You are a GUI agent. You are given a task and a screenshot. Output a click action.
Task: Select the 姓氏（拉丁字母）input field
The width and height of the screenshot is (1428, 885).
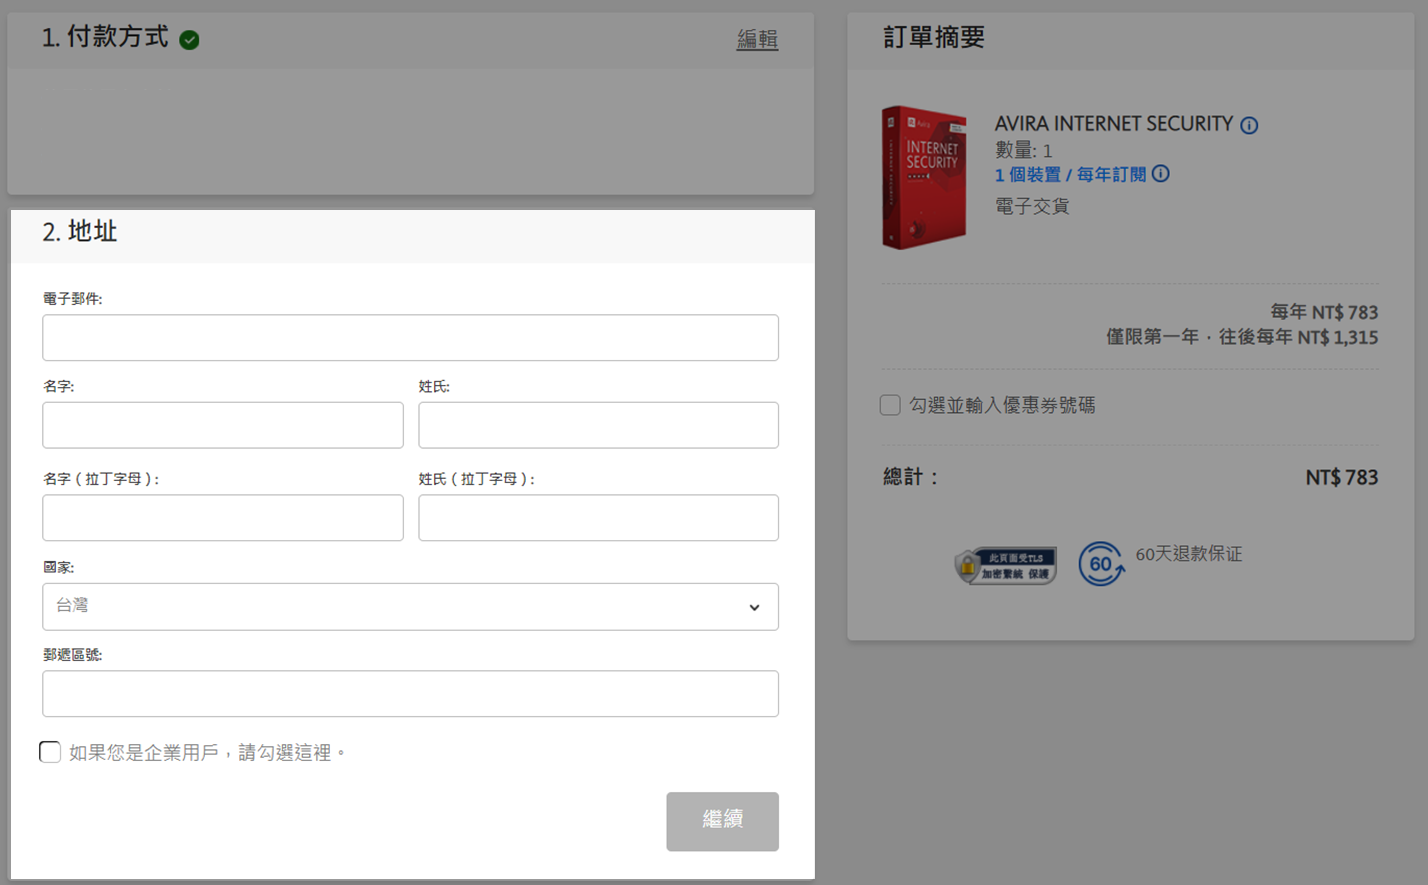click(x=598, y=518)
